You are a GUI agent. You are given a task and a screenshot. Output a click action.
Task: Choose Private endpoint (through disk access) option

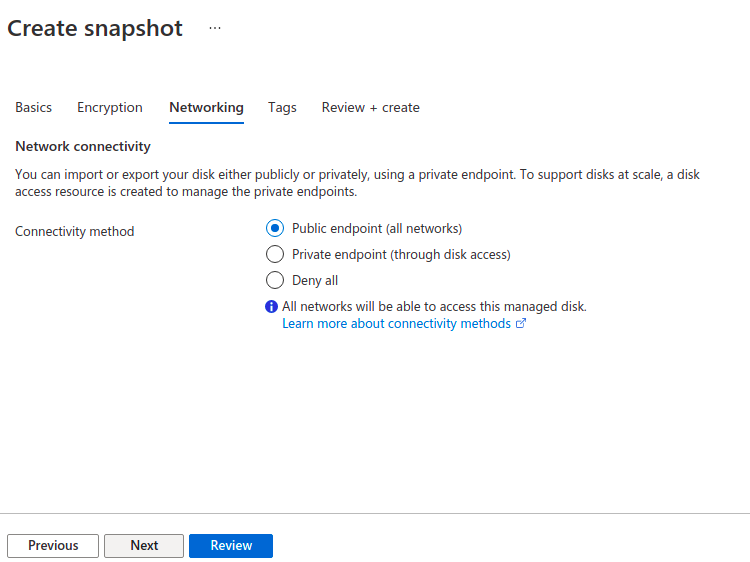pyautogui.click(x=275, y=254)
